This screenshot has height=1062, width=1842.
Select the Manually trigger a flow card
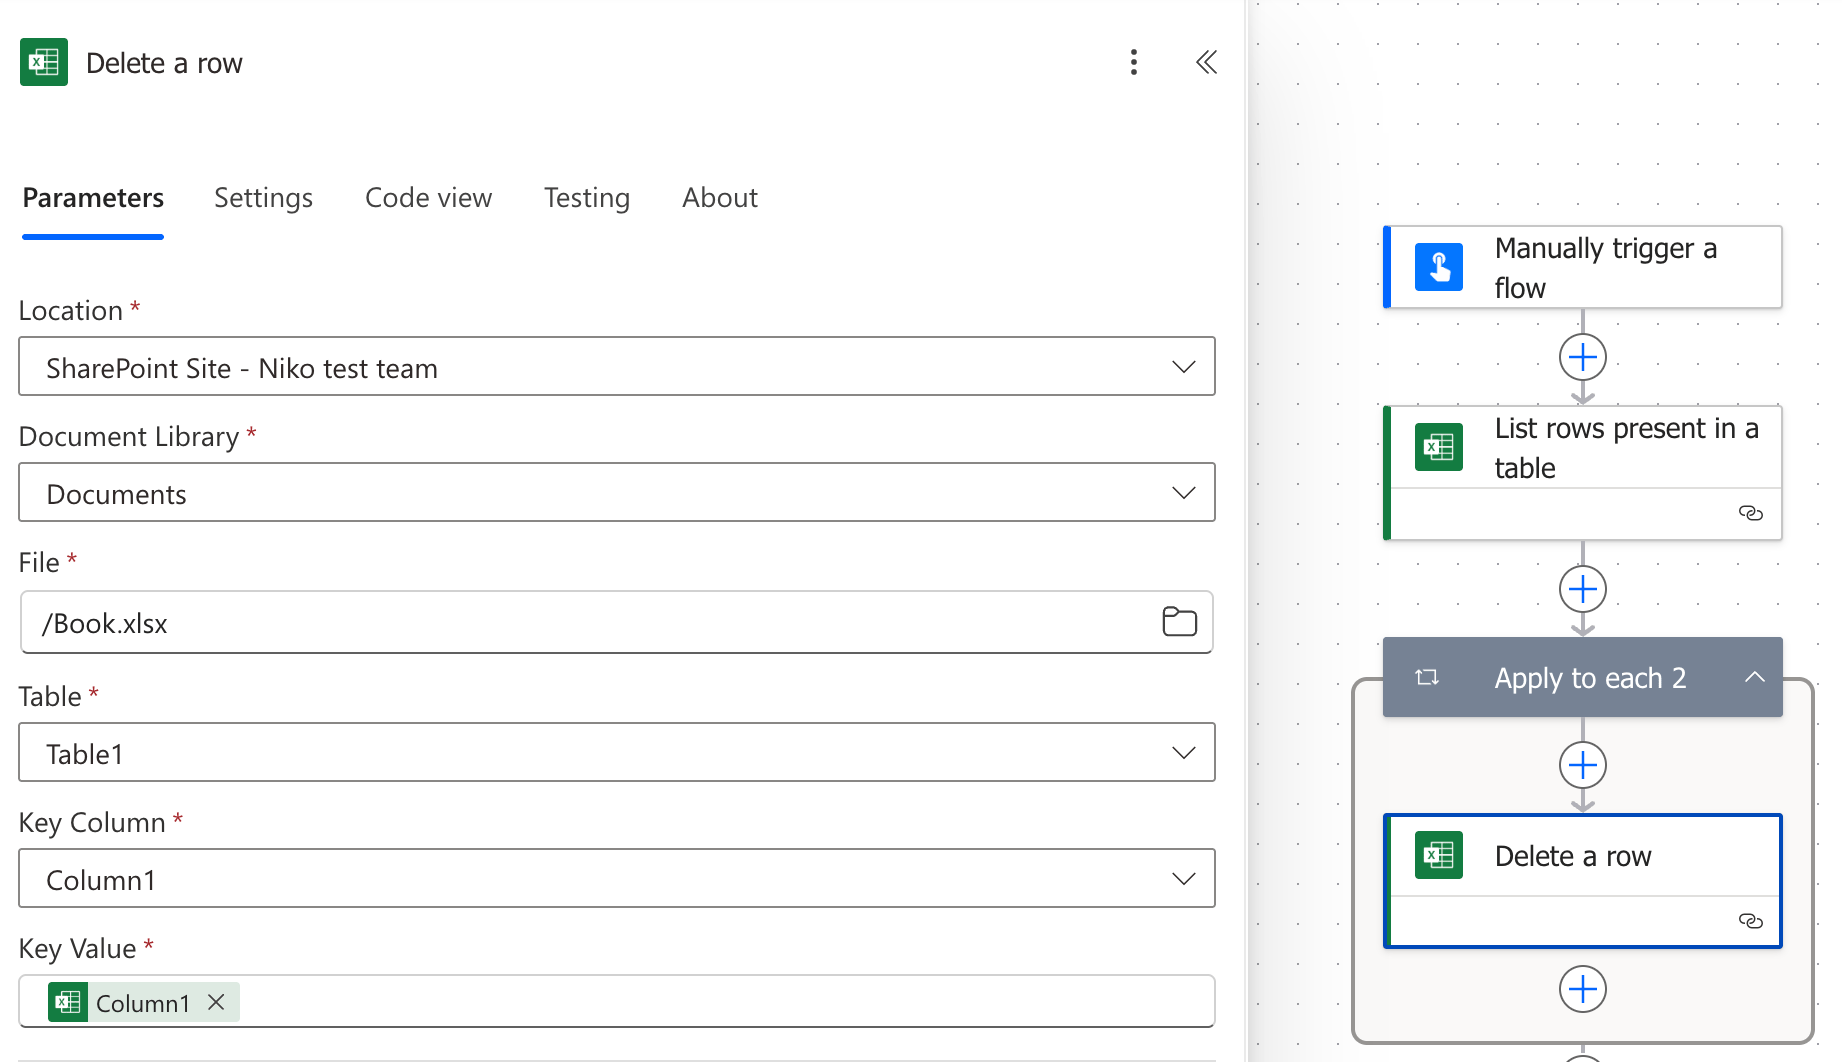coord(1582,267)
